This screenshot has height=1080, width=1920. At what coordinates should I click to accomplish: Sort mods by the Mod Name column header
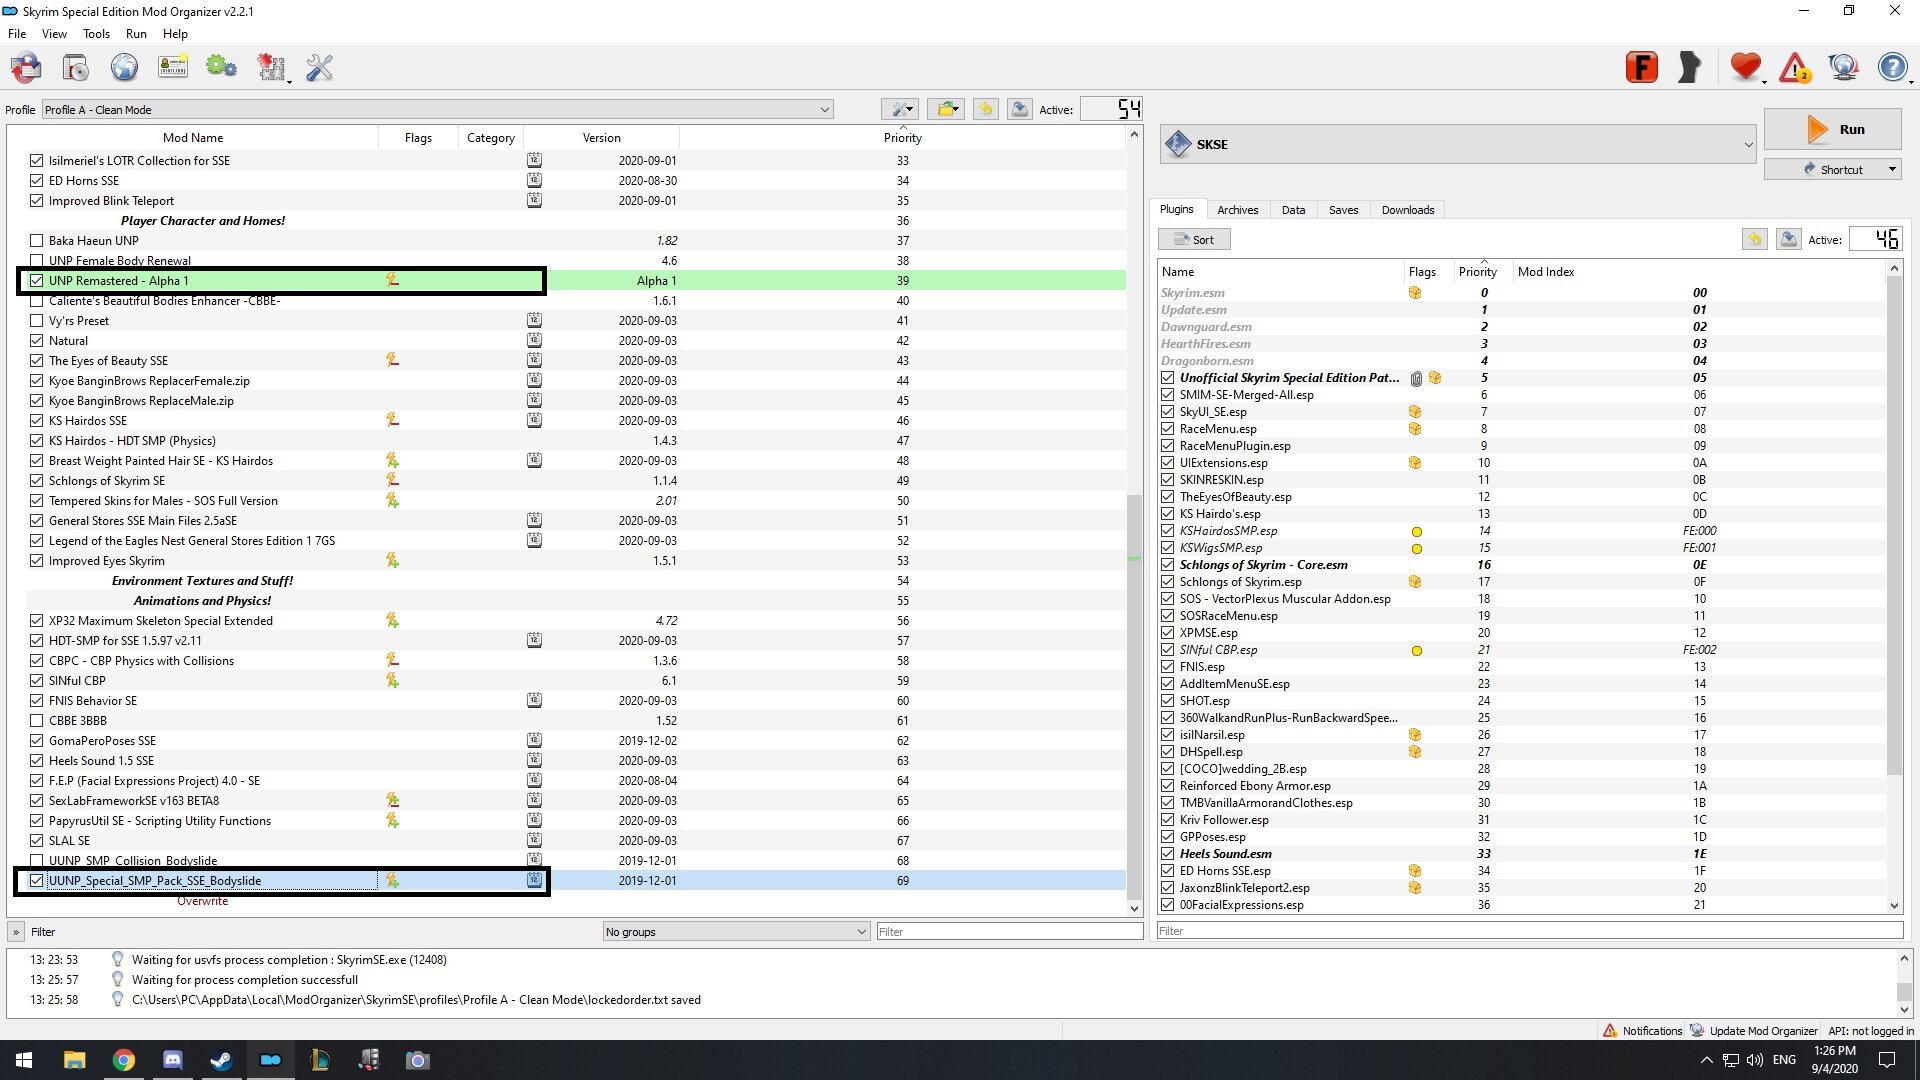click(193, 138)
